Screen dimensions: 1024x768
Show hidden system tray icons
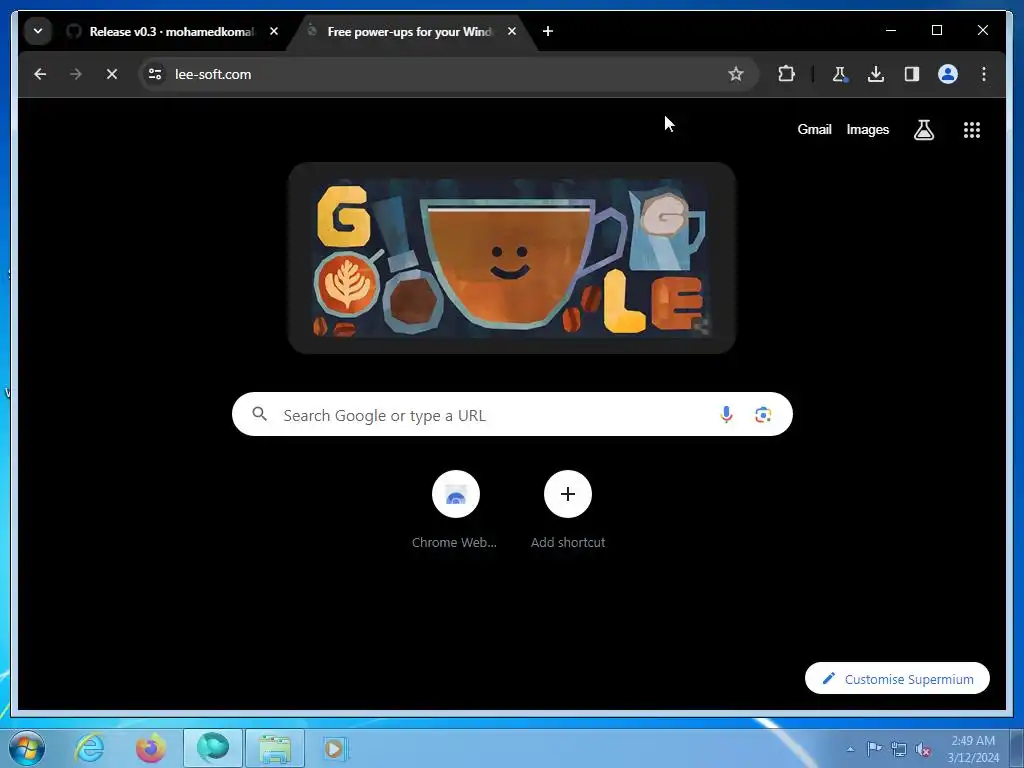[x=850, y=749]
